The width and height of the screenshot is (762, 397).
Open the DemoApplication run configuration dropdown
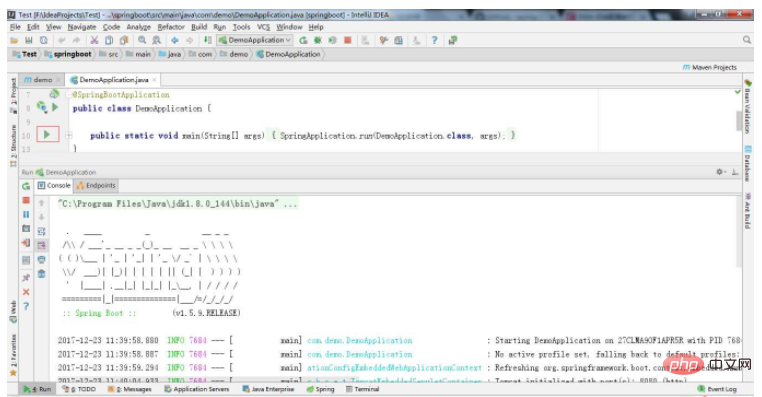tap(255, 40)
